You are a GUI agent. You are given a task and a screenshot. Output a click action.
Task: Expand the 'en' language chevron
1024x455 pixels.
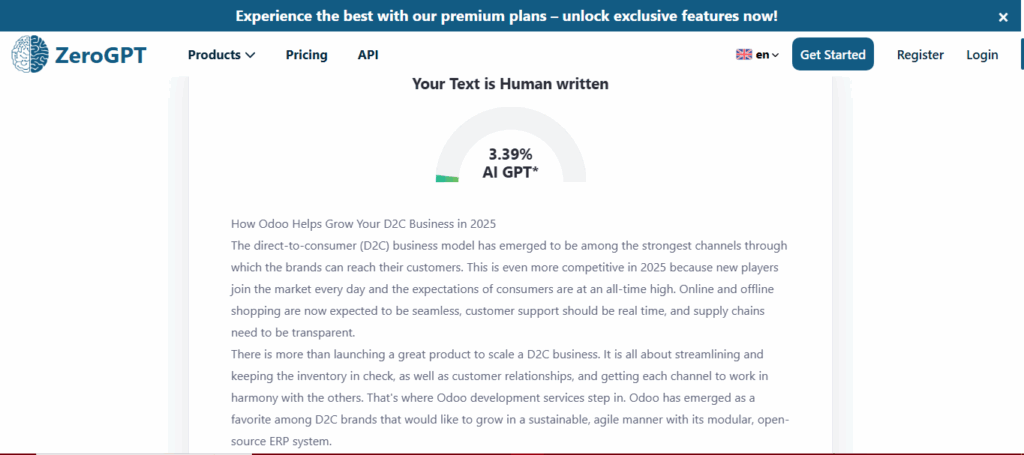tap(775, 56)
